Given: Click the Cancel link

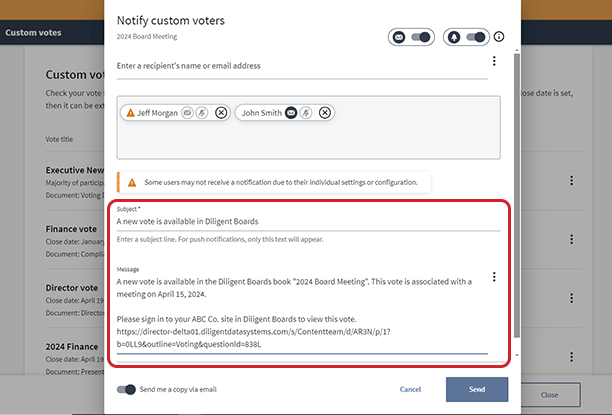Looking at the screenshot, I should 410,389.
